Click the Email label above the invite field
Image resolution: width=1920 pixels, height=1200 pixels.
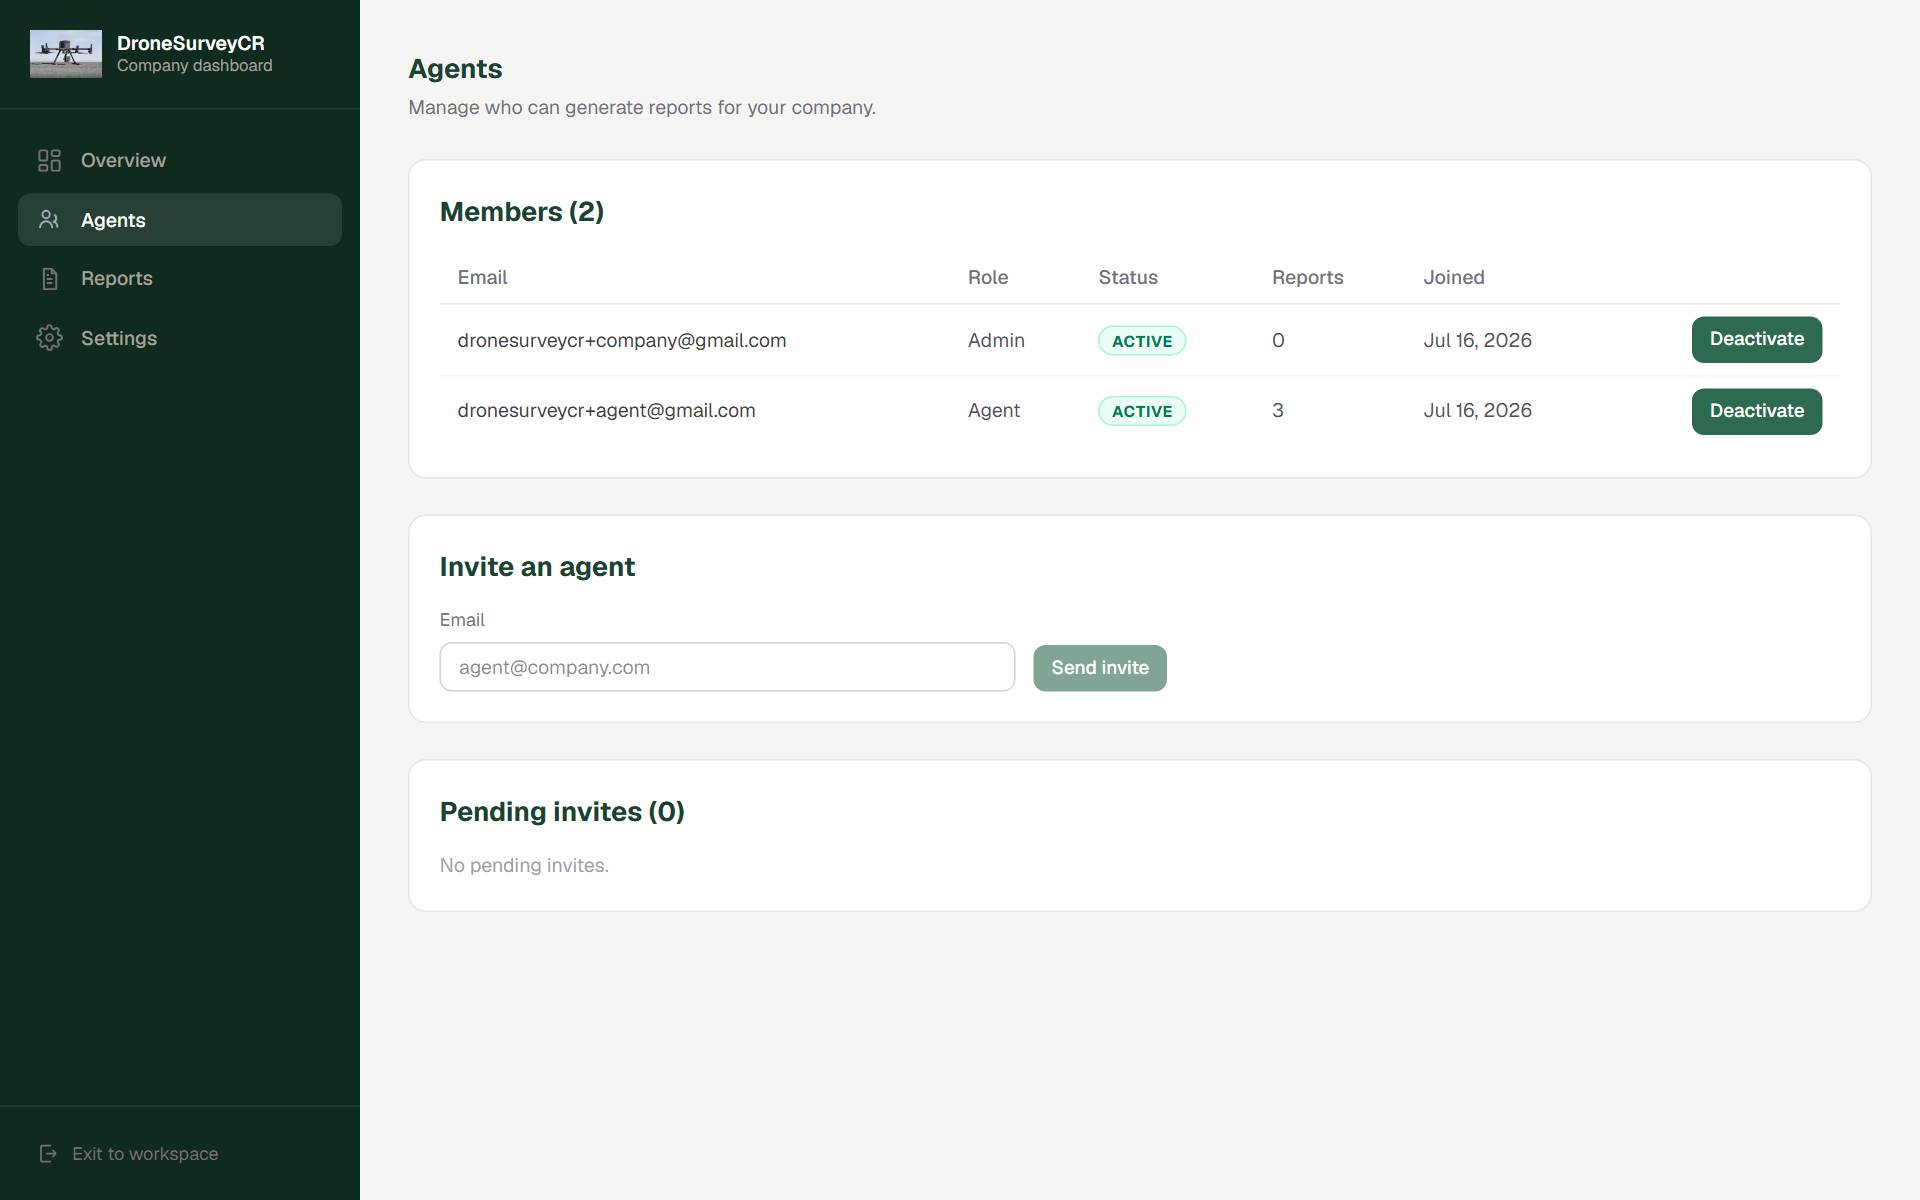pos(462,620)
